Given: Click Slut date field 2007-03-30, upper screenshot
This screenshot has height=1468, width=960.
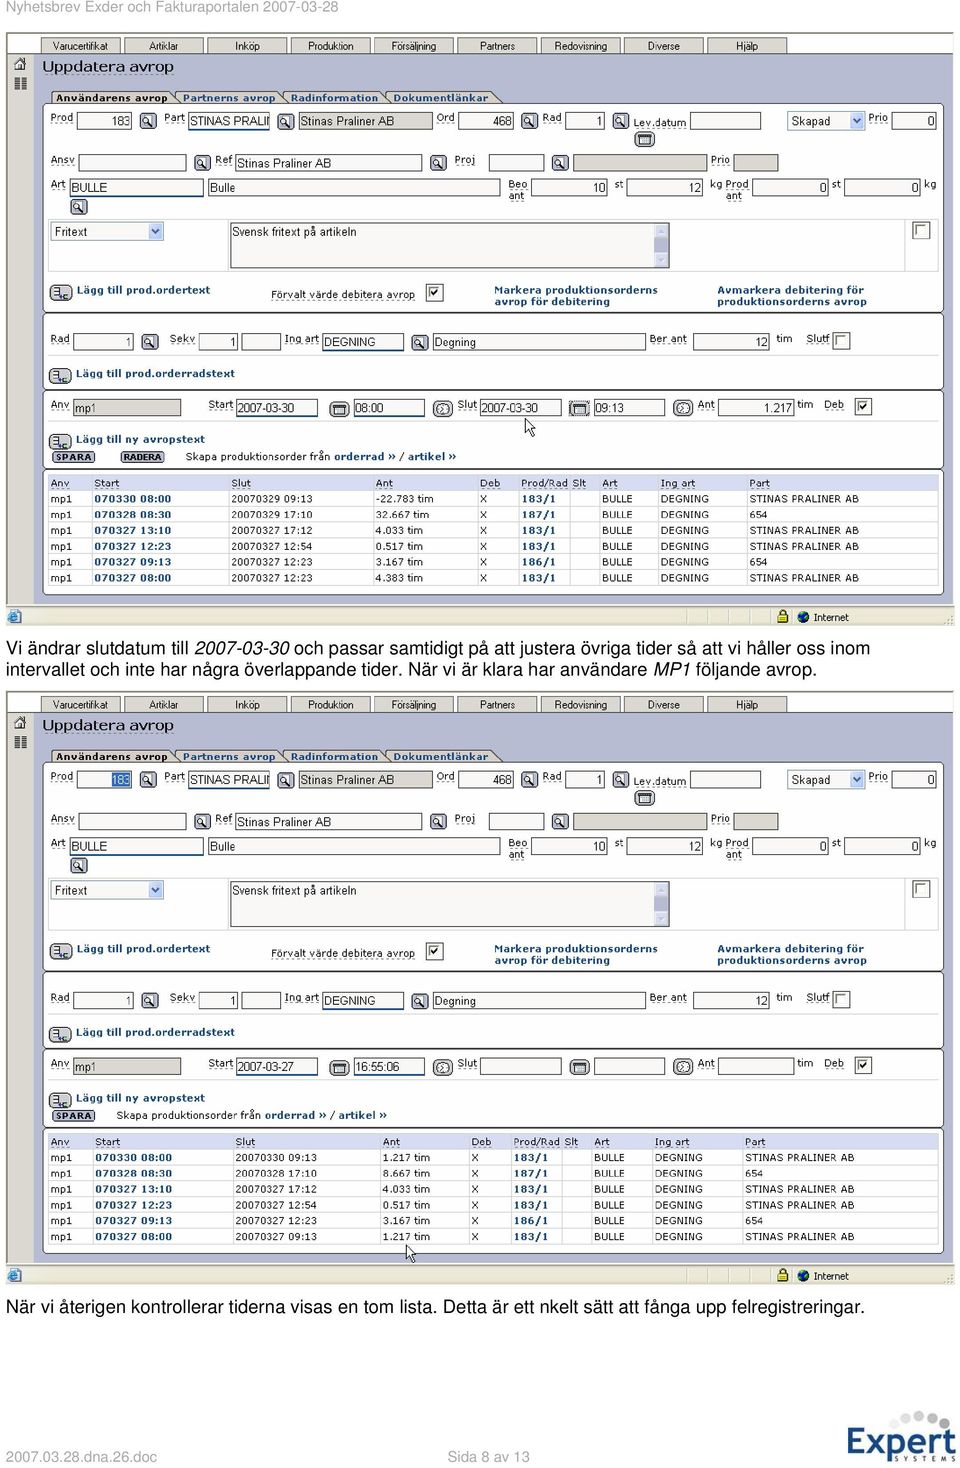Looking at the screenshot, I should click(x=522, y=408).
